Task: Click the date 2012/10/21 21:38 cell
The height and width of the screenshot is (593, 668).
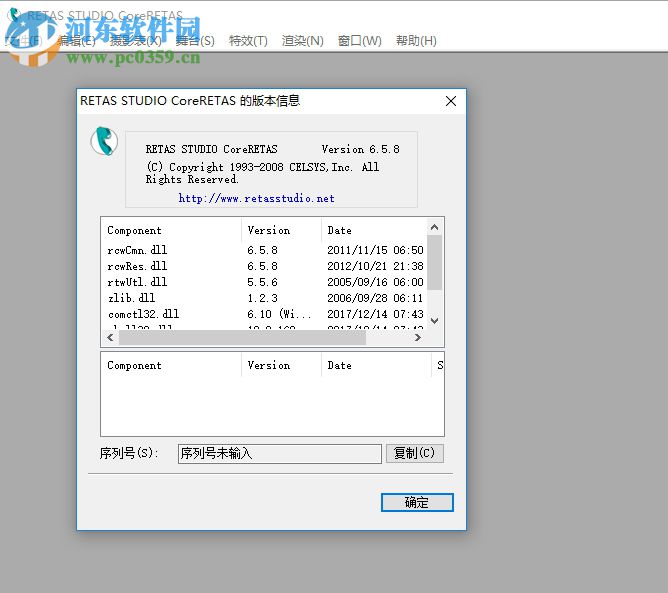Action: (x=375, y=266)
